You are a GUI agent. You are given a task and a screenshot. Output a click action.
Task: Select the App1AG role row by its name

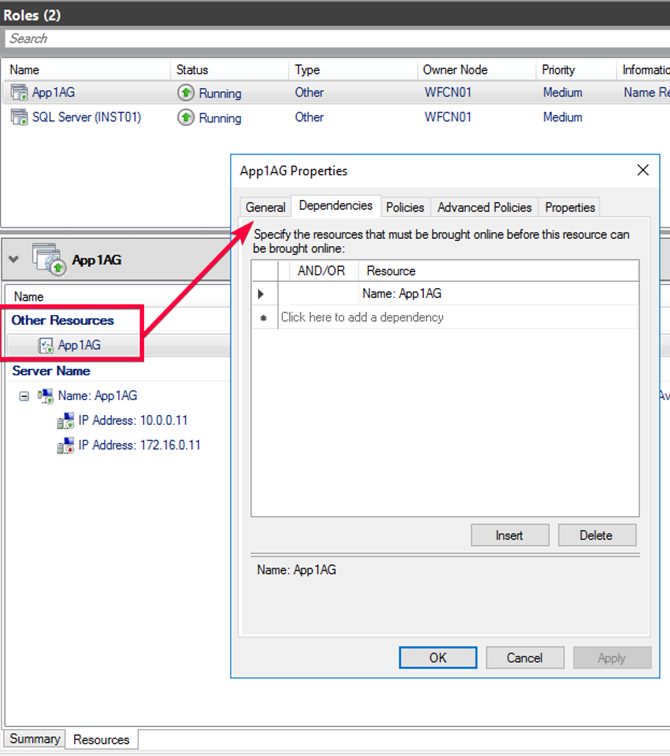53,93
